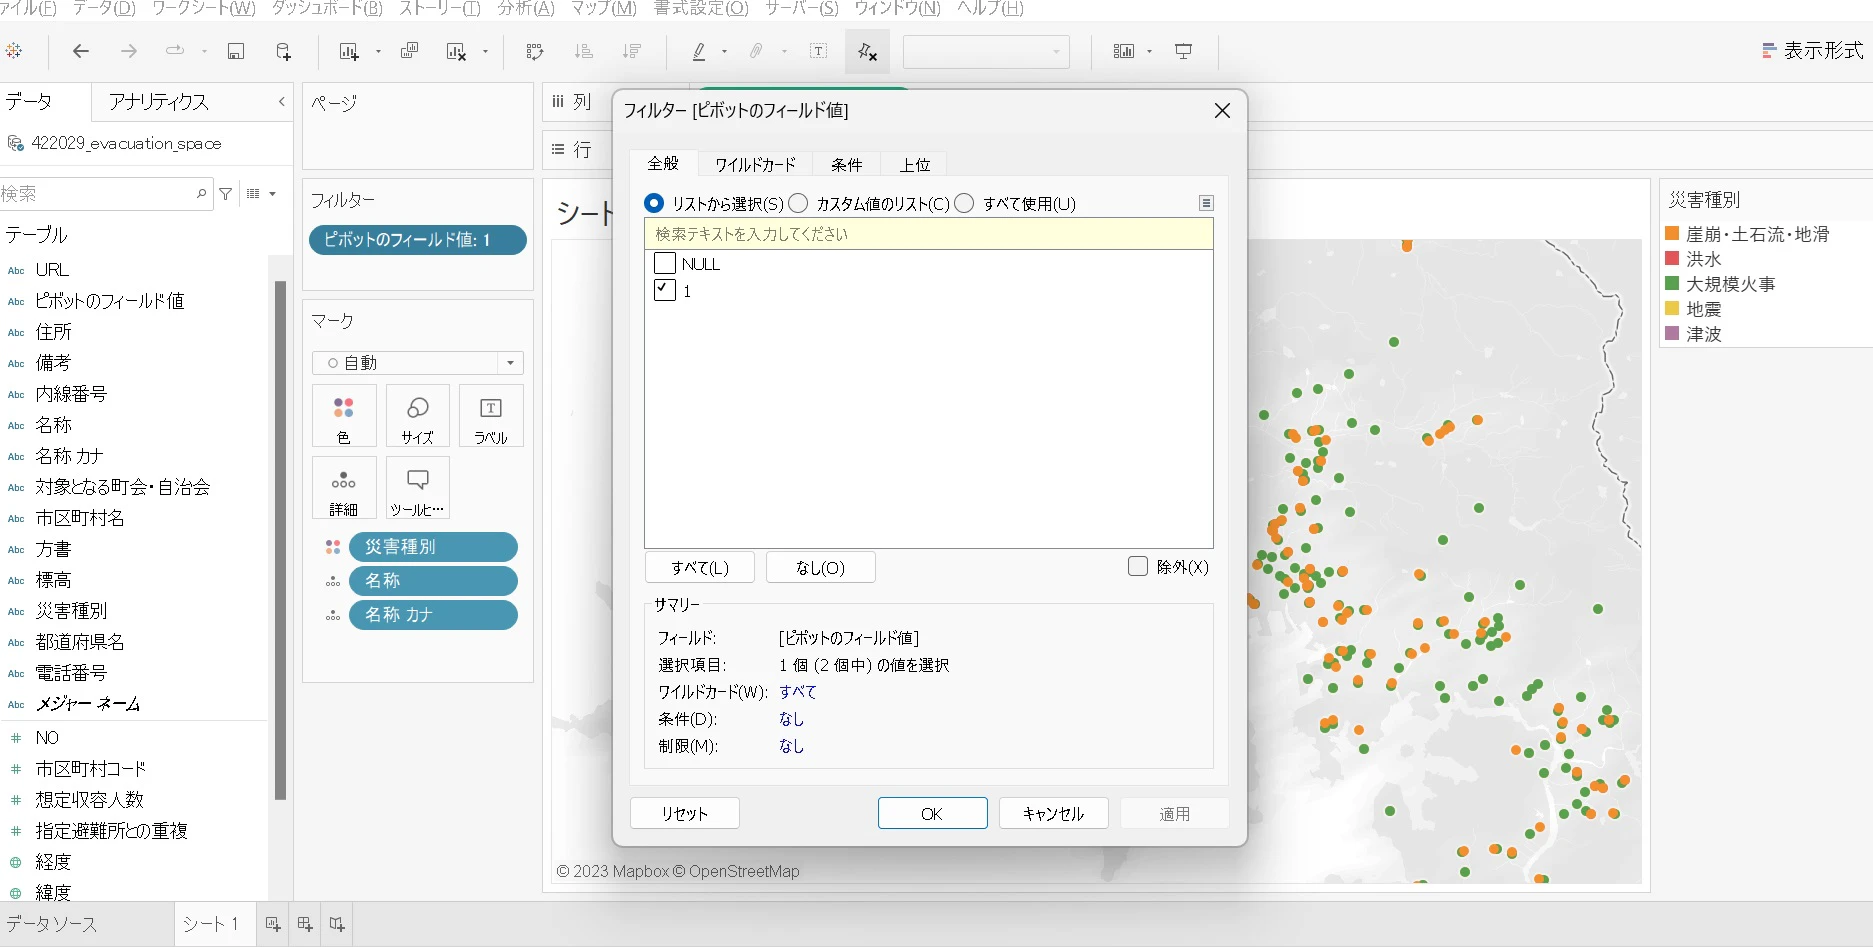Click the 洪水 red legend swatch
Viewport: 1873px width, 947px height.
pyautogui.click(x=1672, y=258)
